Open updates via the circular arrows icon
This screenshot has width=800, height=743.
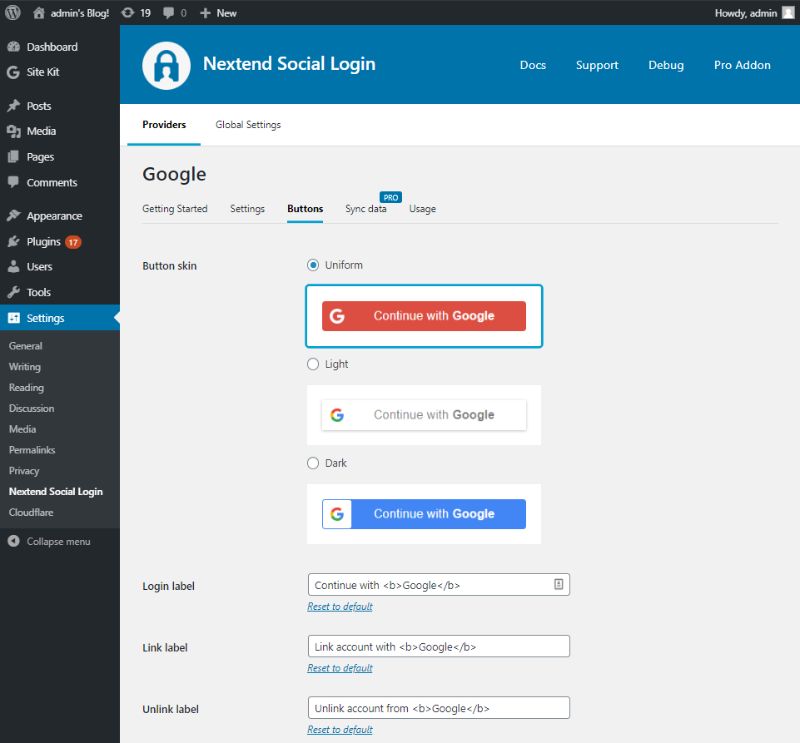point(128,13)
